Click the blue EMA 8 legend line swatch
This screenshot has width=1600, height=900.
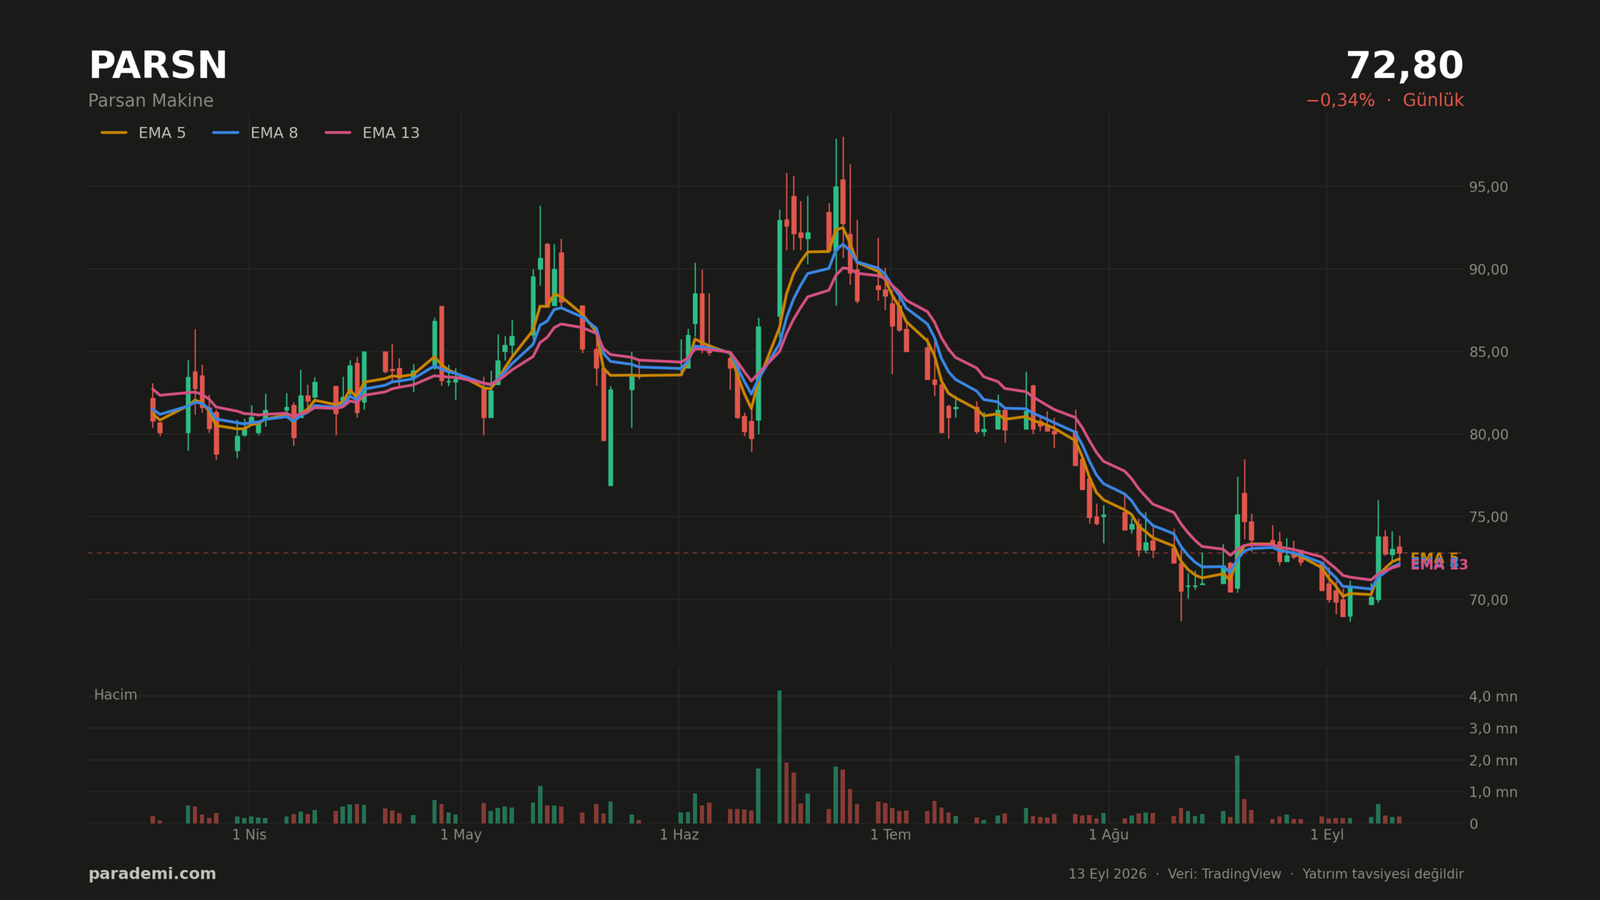tap(226, 133)
